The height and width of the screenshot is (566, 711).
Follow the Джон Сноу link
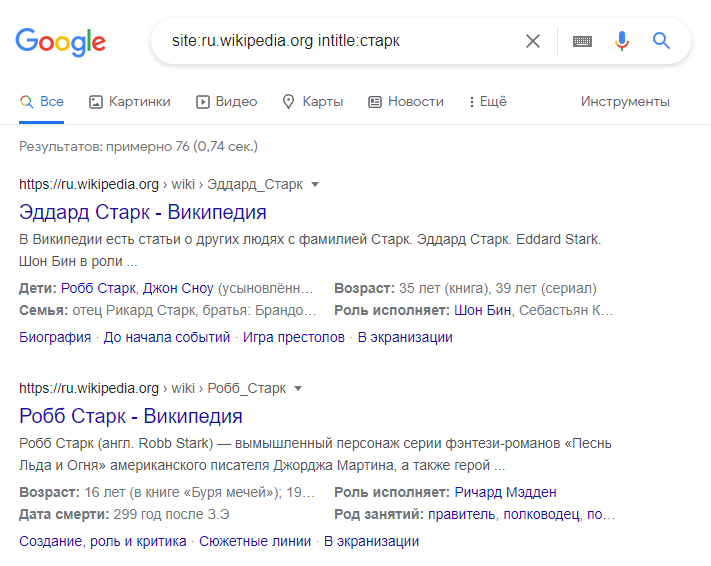tap(178, 288)
